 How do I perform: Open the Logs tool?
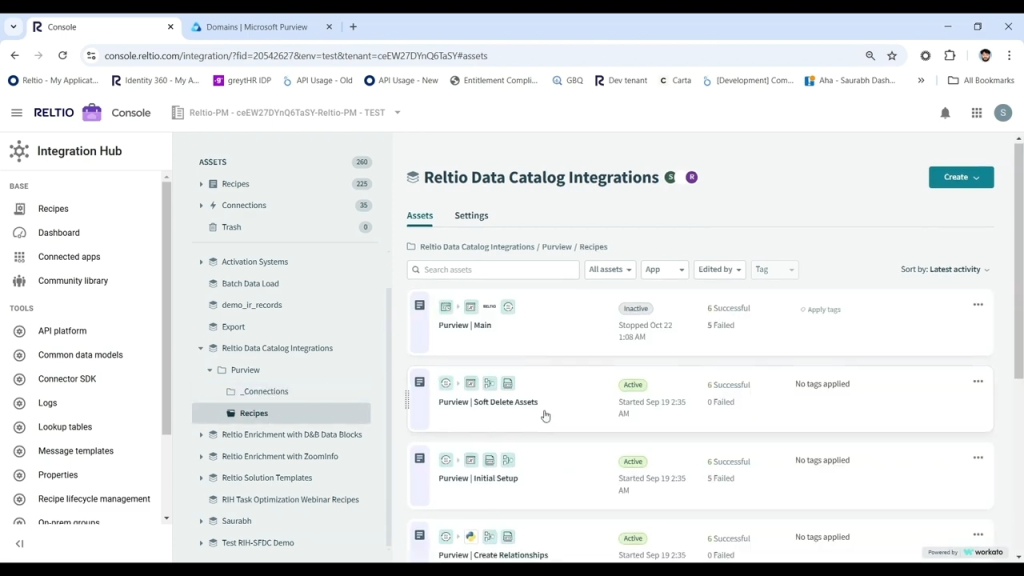pos(47,402)
